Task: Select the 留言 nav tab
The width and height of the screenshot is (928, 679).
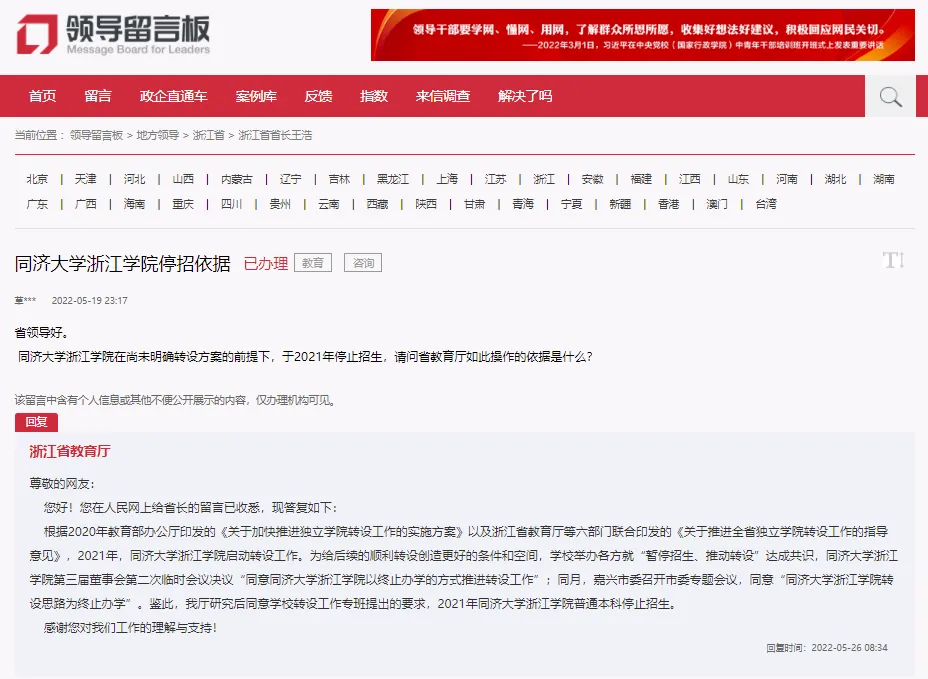Action: tap(97, 96)
